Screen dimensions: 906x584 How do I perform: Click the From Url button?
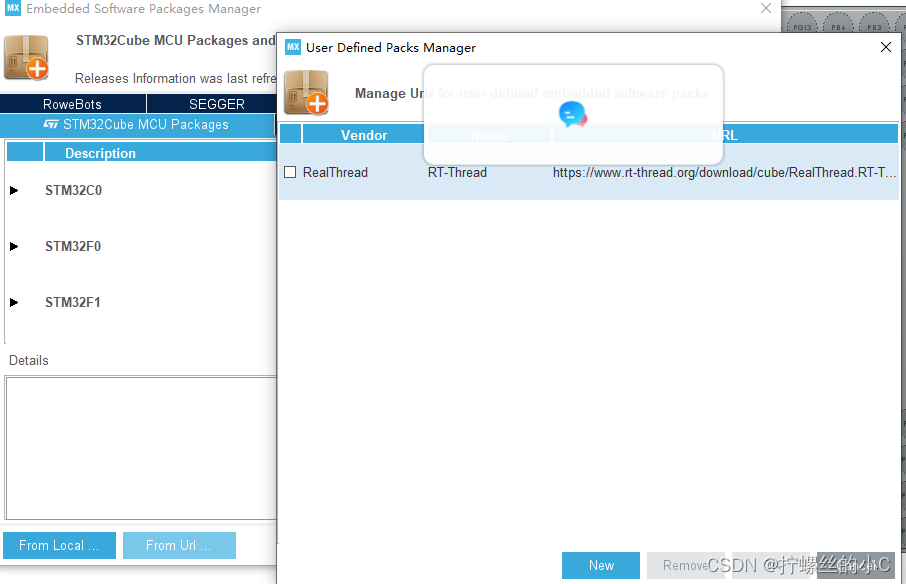click(179, 545)
